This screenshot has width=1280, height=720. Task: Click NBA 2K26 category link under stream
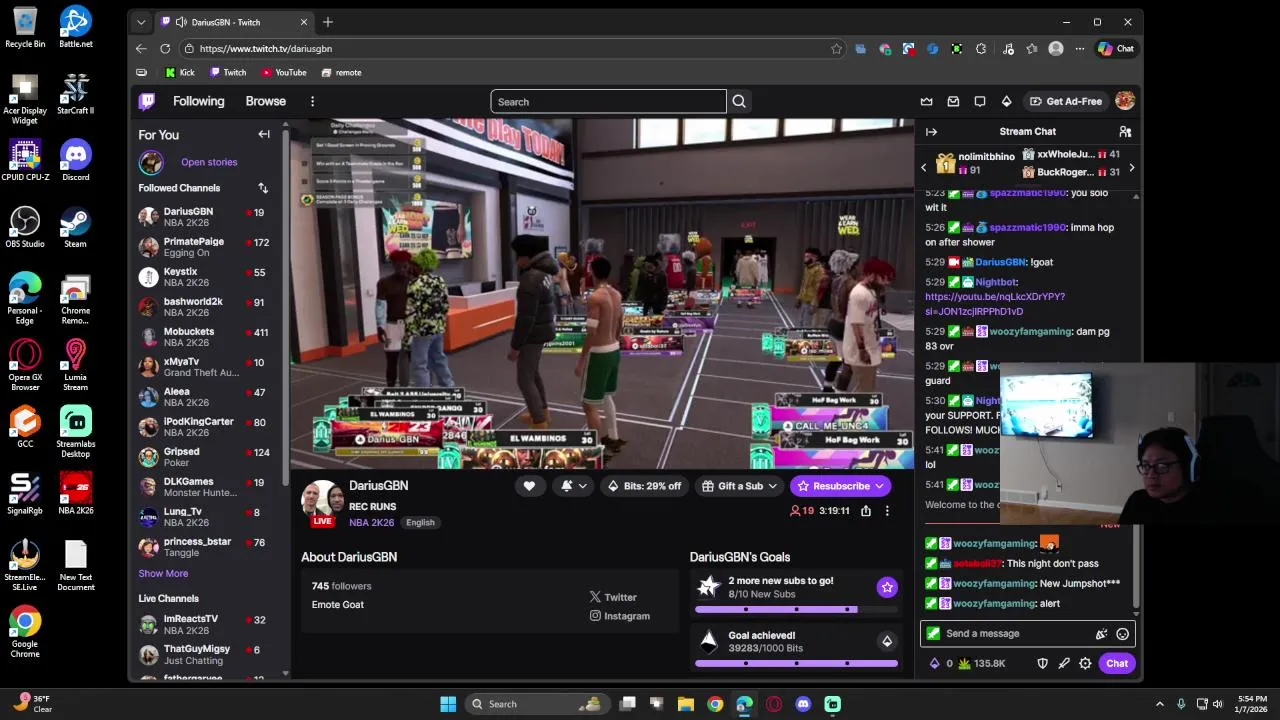371,522
